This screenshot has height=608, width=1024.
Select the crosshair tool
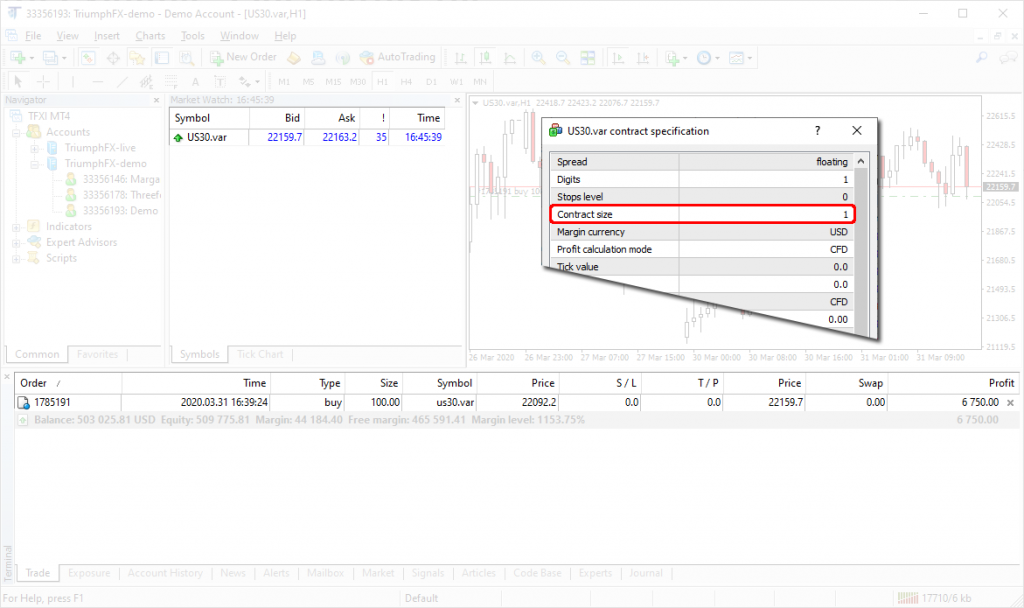pos(43,82)
